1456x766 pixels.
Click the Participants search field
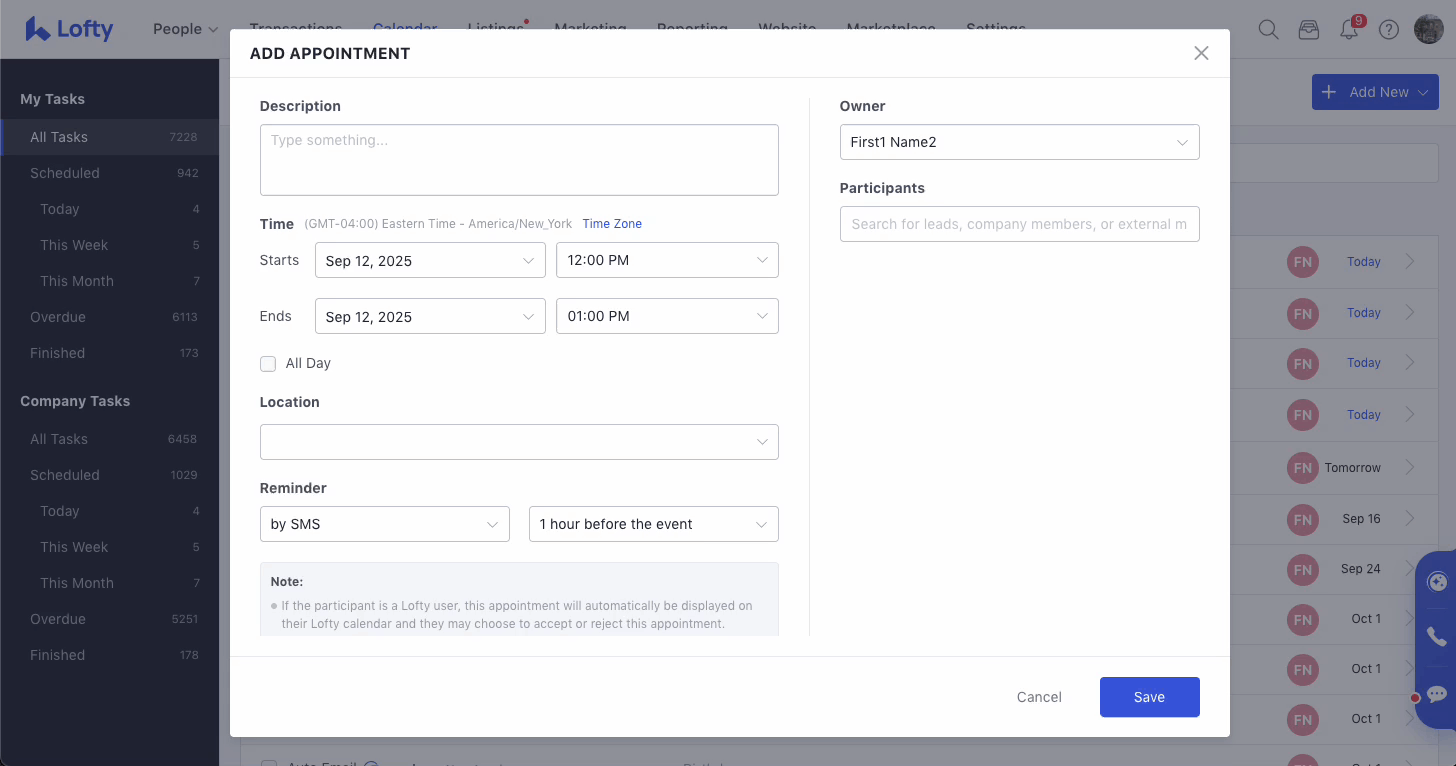[x=1019, y=224]
